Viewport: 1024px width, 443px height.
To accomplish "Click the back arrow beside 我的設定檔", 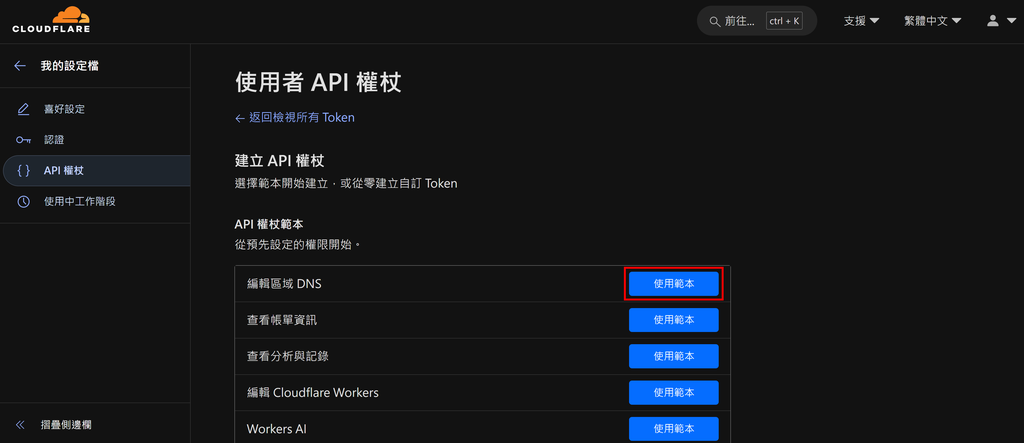I will [20, 65].
